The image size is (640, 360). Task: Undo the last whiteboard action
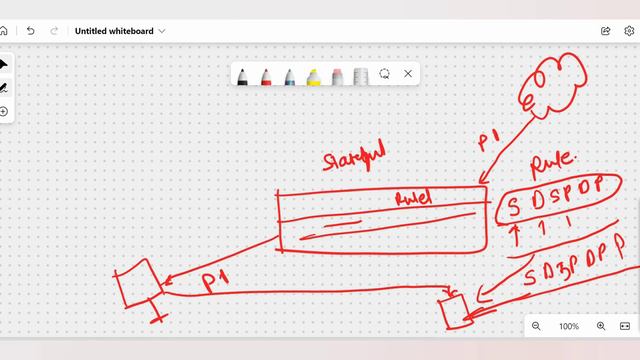pos(31,31)
